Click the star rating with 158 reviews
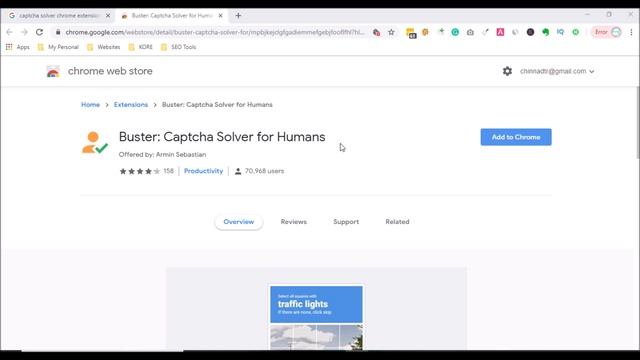The width and height of the screenshot is (640, 360). pos(146,171)
